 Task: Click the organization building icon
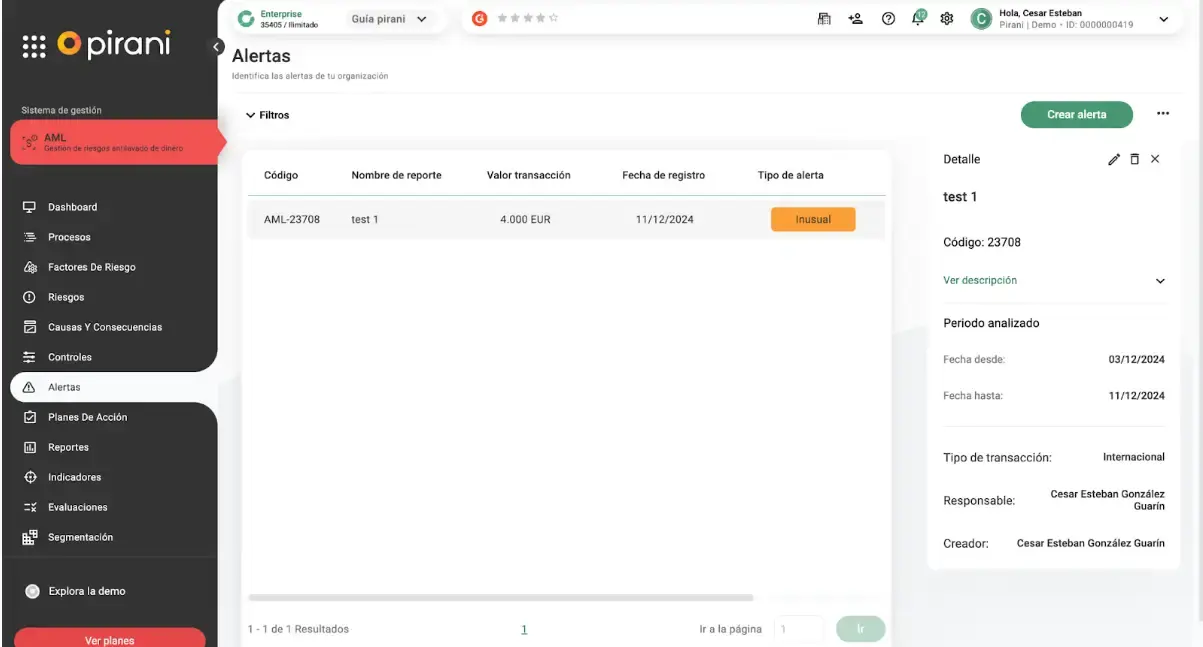click(825, 19)
